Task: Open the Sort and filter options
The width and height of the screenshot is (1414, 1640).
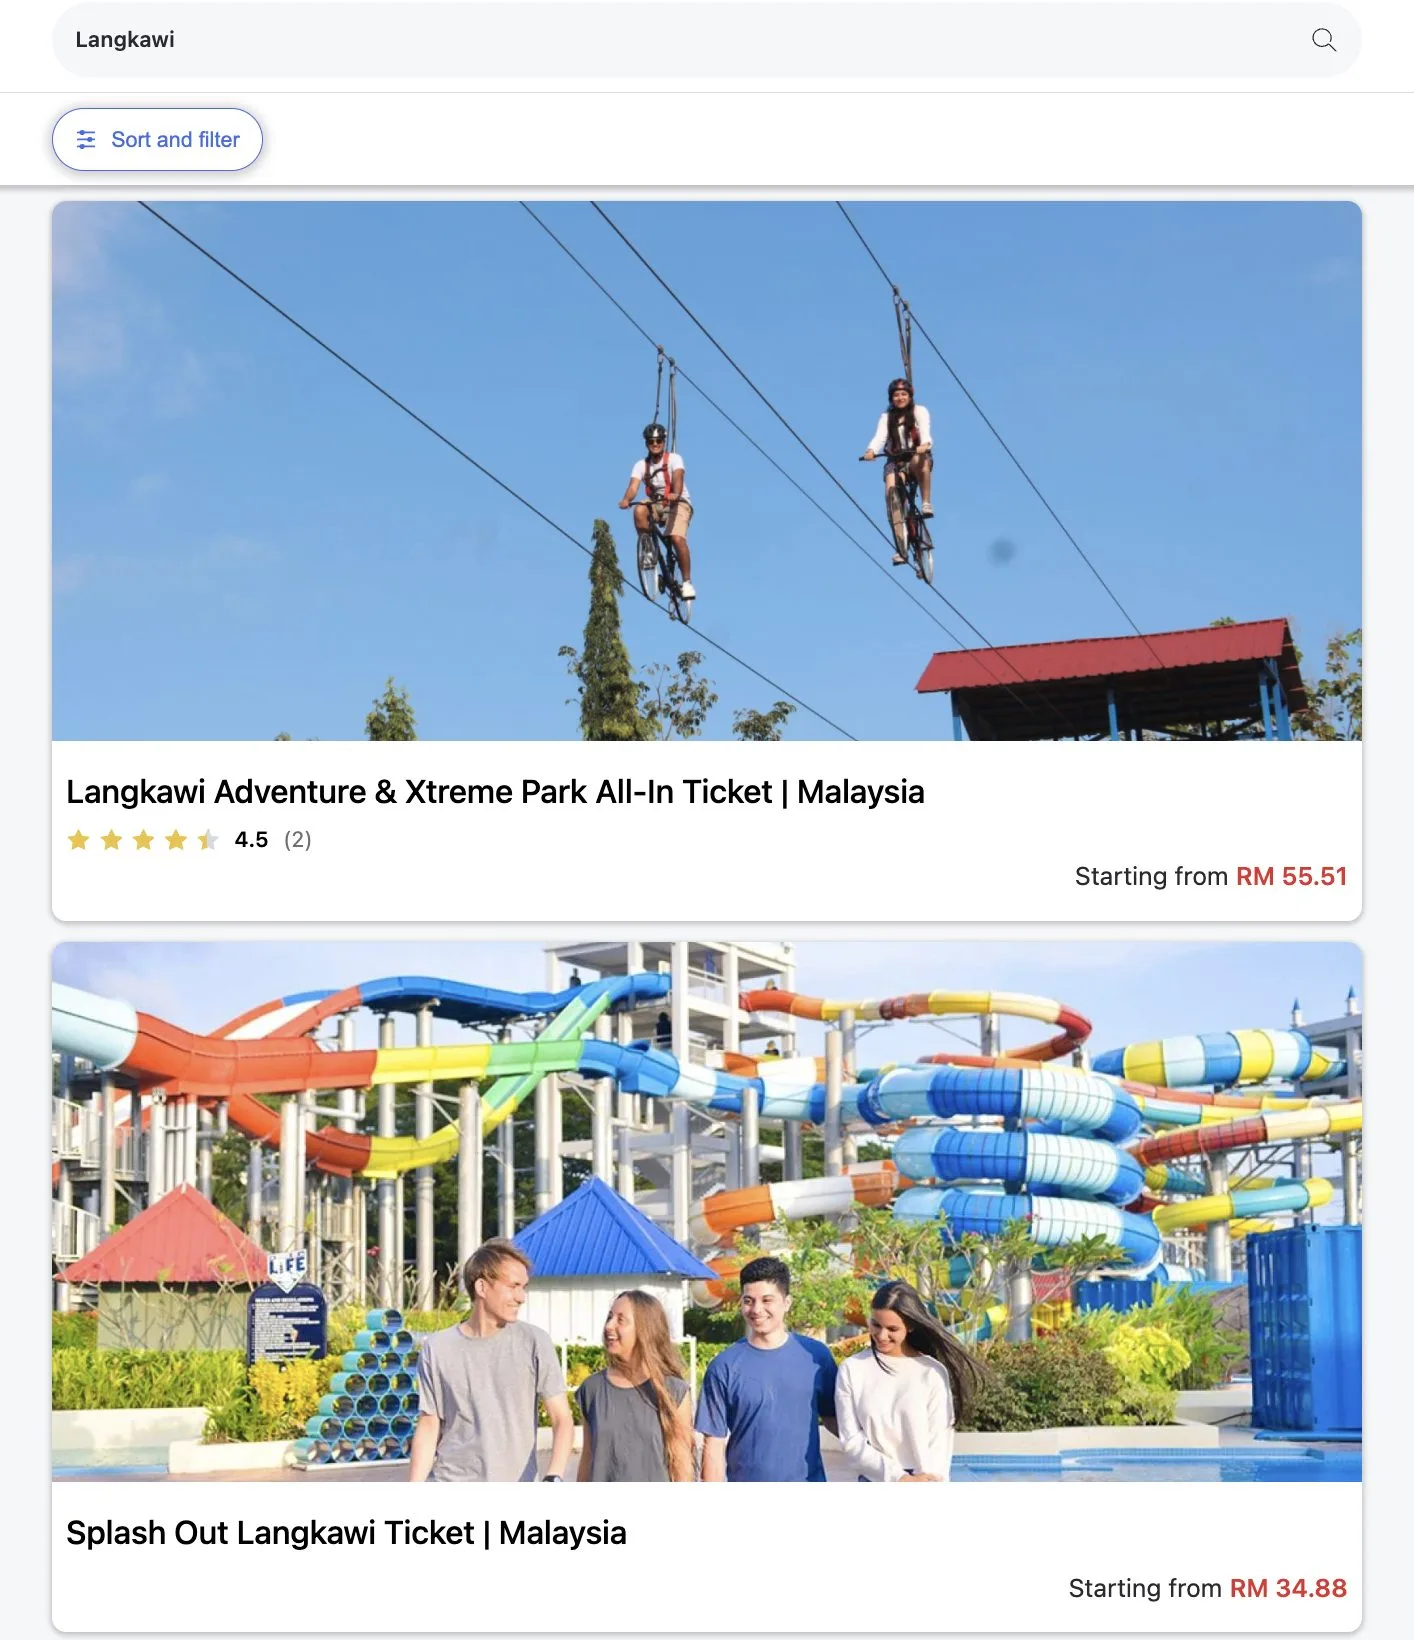Action: pyautogui.click(x=157, y=140)
